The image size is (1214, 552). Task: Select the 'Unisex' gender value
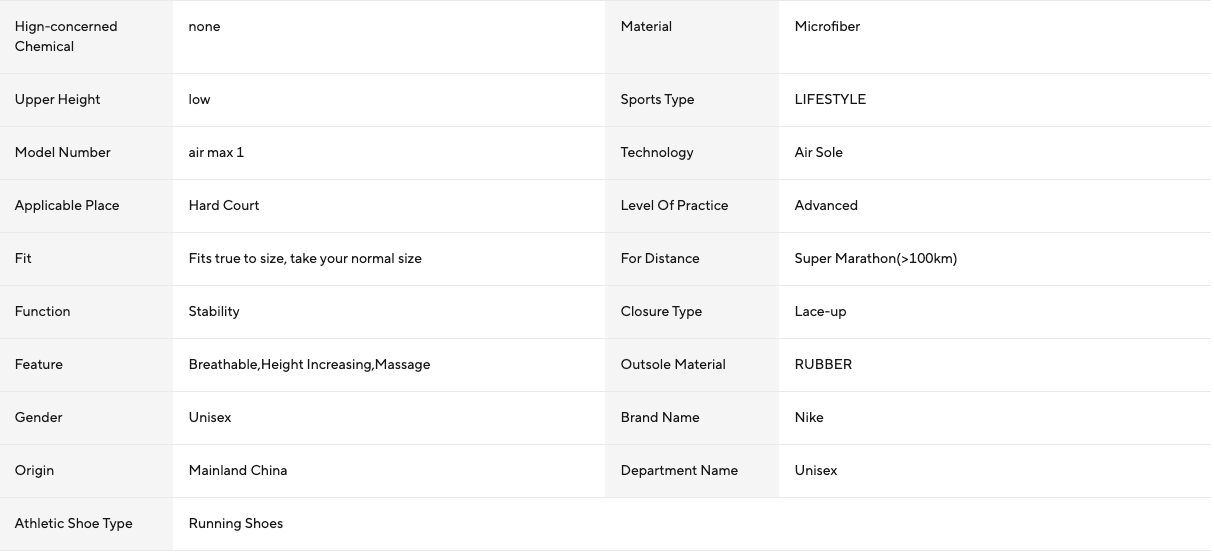pyautogui.click(x=210, y=418)
